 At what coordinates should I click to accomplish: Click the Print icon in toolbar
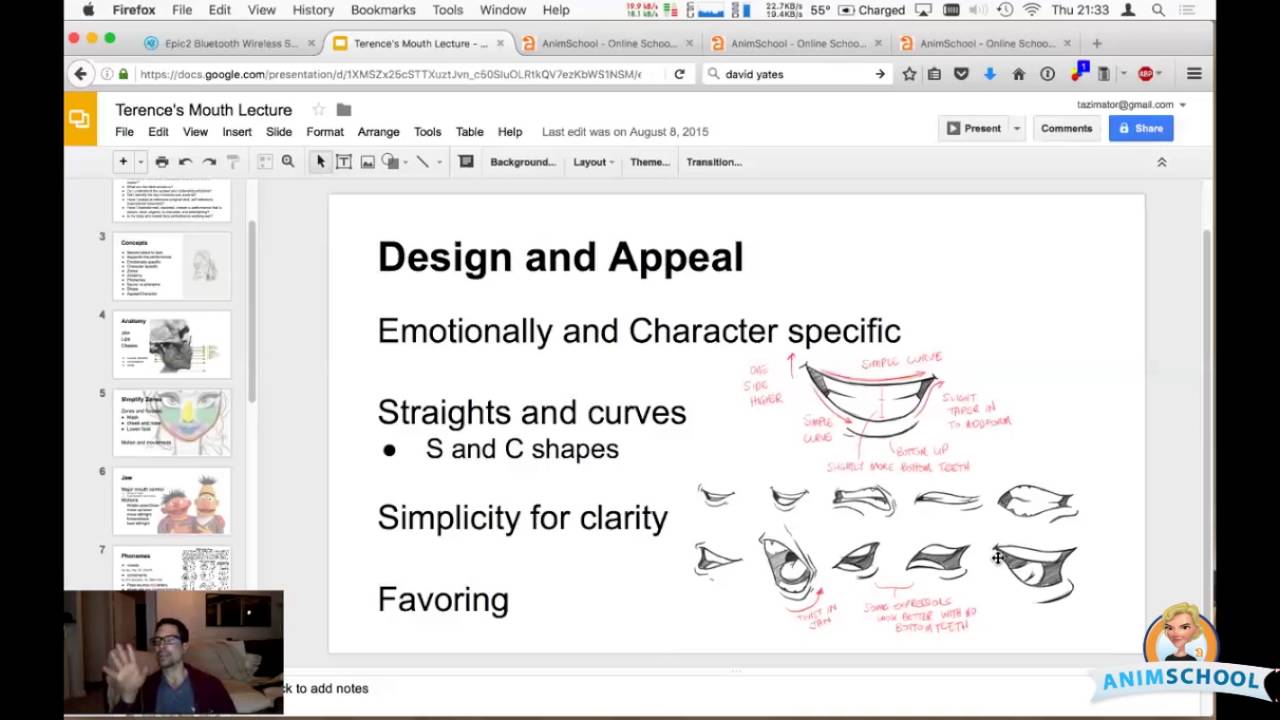tap(162, 161)
